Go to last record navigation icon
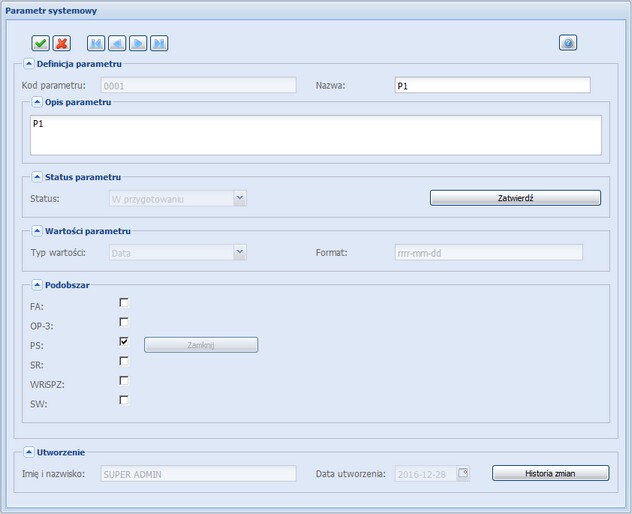 pos(159,43)
